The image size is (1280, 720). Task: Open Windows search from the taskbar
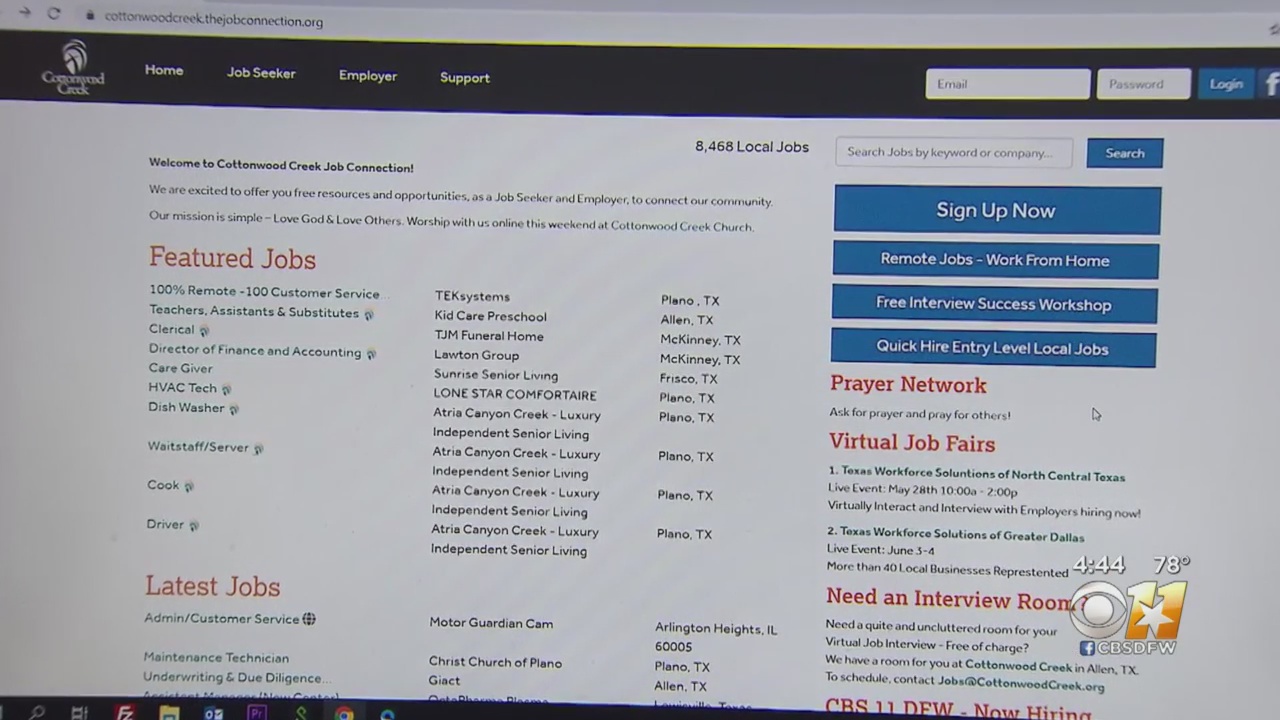(37, 713)
